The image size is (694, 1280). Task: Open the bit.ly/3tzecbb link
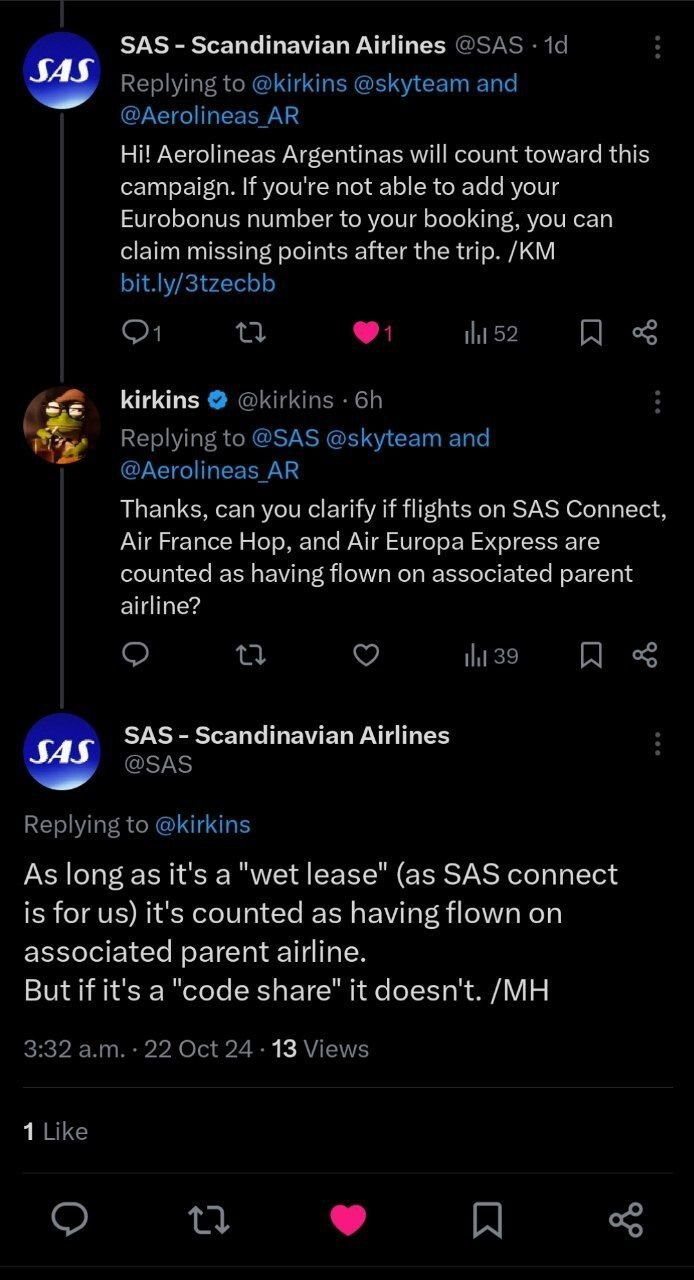[197, 283]
